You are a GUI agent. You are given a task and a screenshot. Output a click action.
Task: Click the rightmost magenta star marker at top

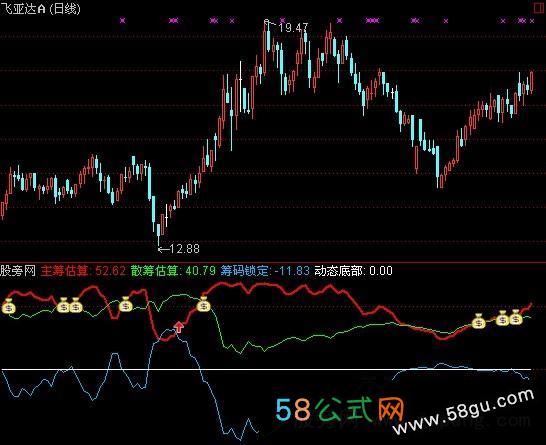(532, 21)
